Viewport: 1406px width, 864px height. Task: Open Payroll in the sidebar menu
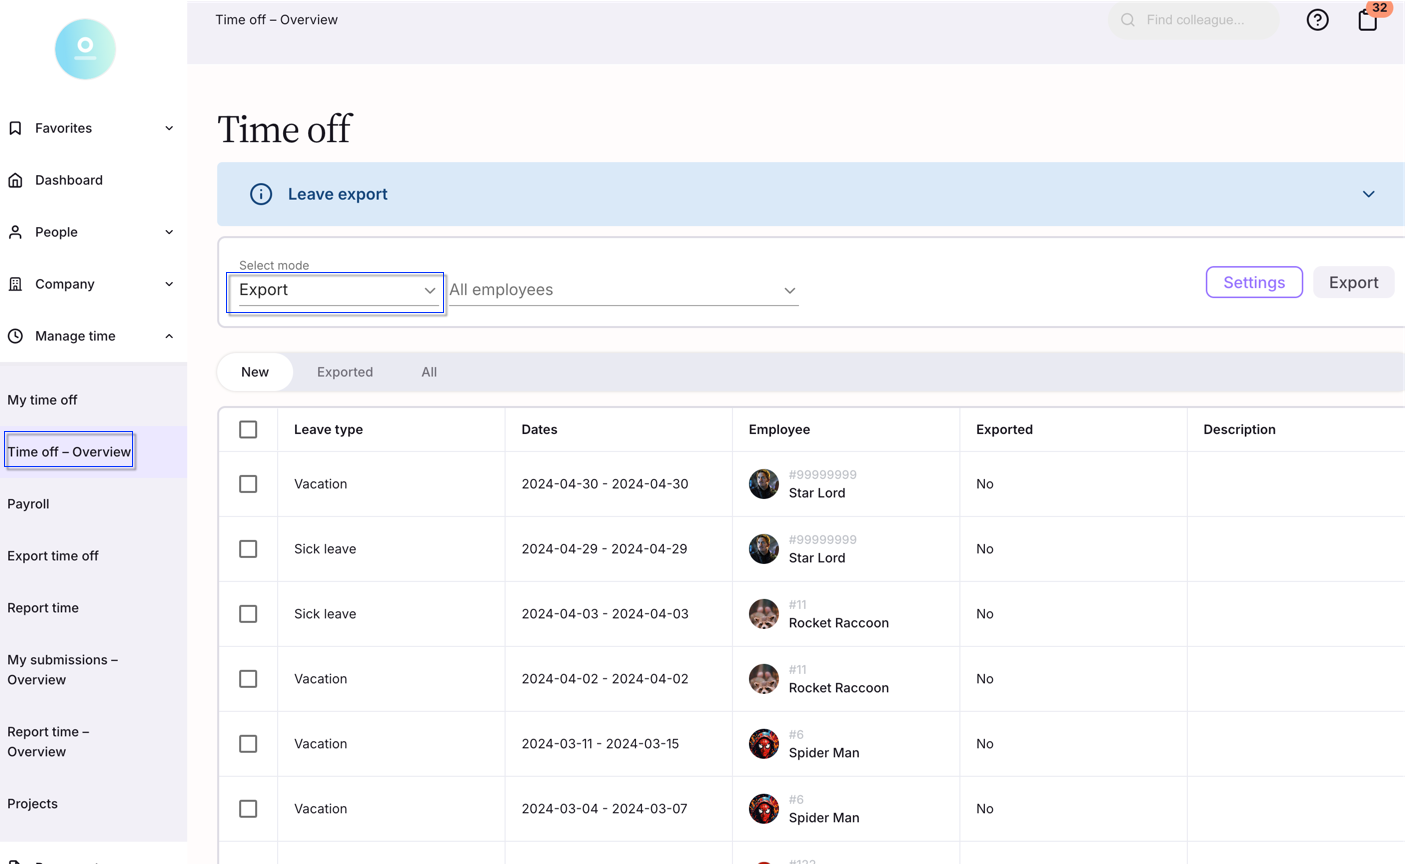(28, 504)
